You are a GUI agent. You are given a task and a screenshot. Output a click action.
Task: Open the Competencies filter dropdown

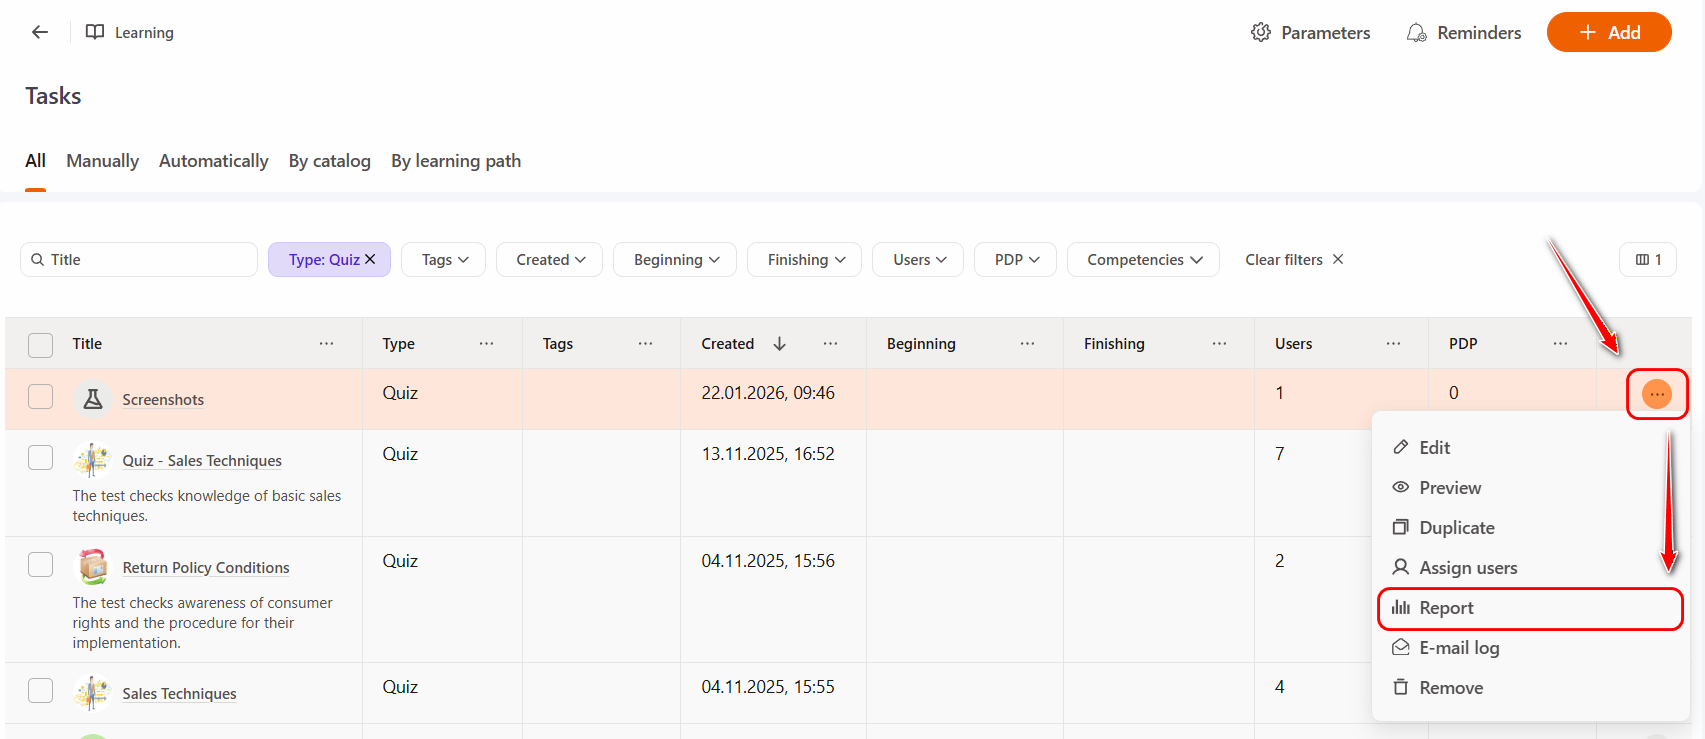point(1143,260)
